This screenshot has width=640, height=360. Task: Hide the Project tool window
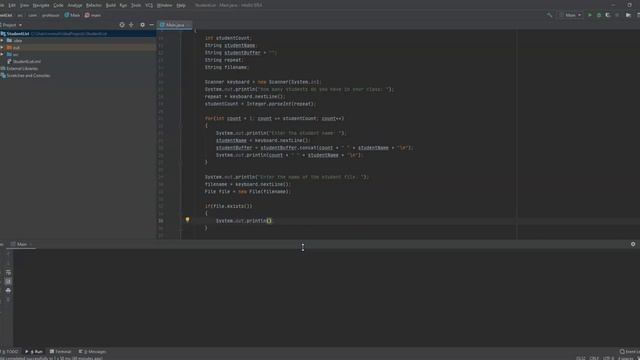pos(151,25)
